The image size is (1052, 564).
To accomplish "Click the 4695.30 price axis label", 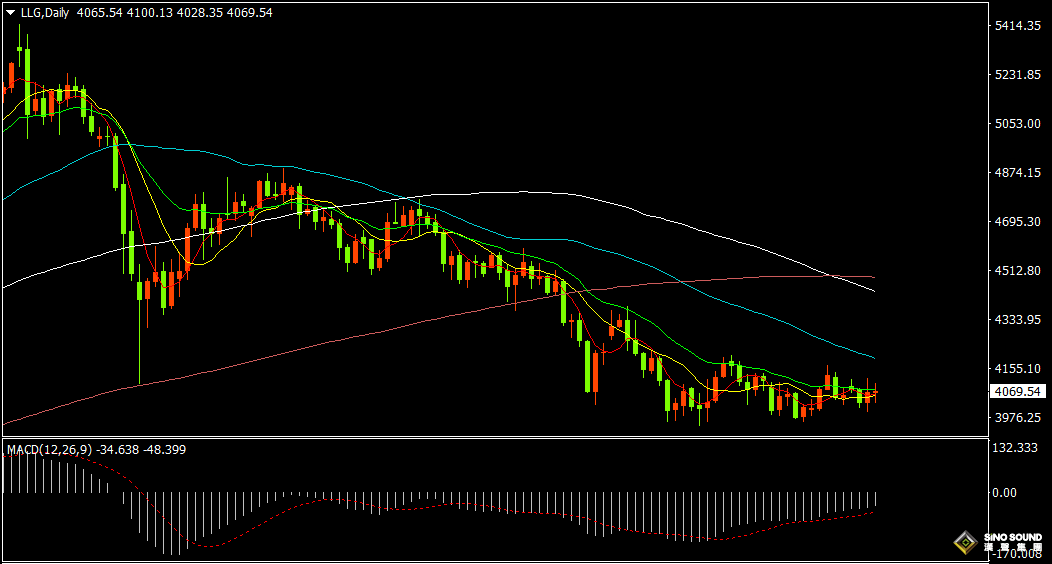I will 1018,222.
